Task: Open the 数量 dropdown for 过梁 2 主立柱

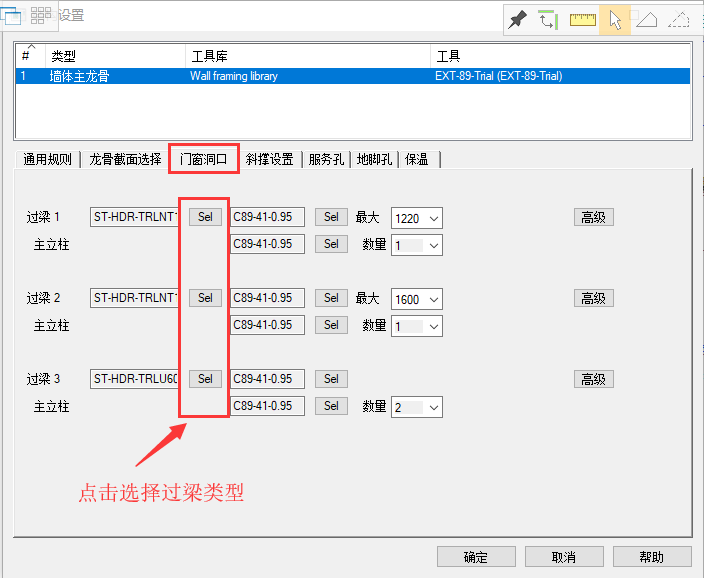Action: pyautogui.click(x=417, y=326)
